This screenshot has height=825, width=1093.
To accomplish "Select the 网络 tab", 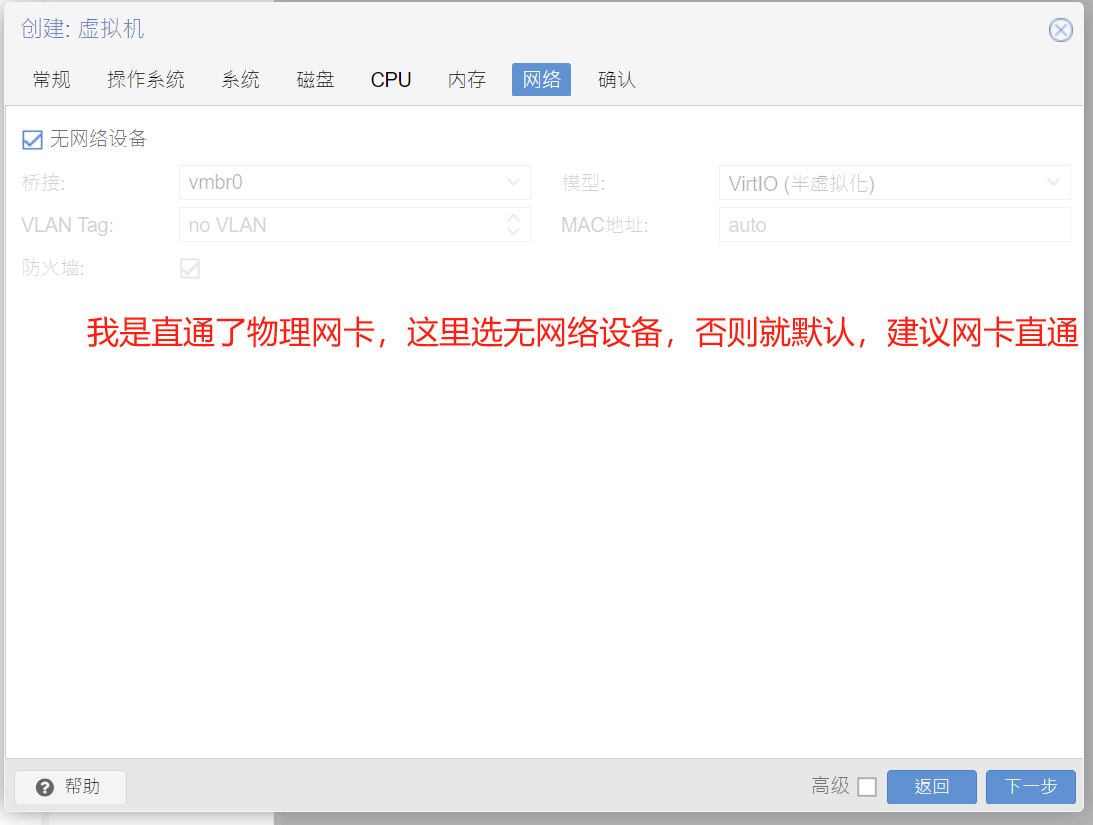I will click(x=541, y=80).
